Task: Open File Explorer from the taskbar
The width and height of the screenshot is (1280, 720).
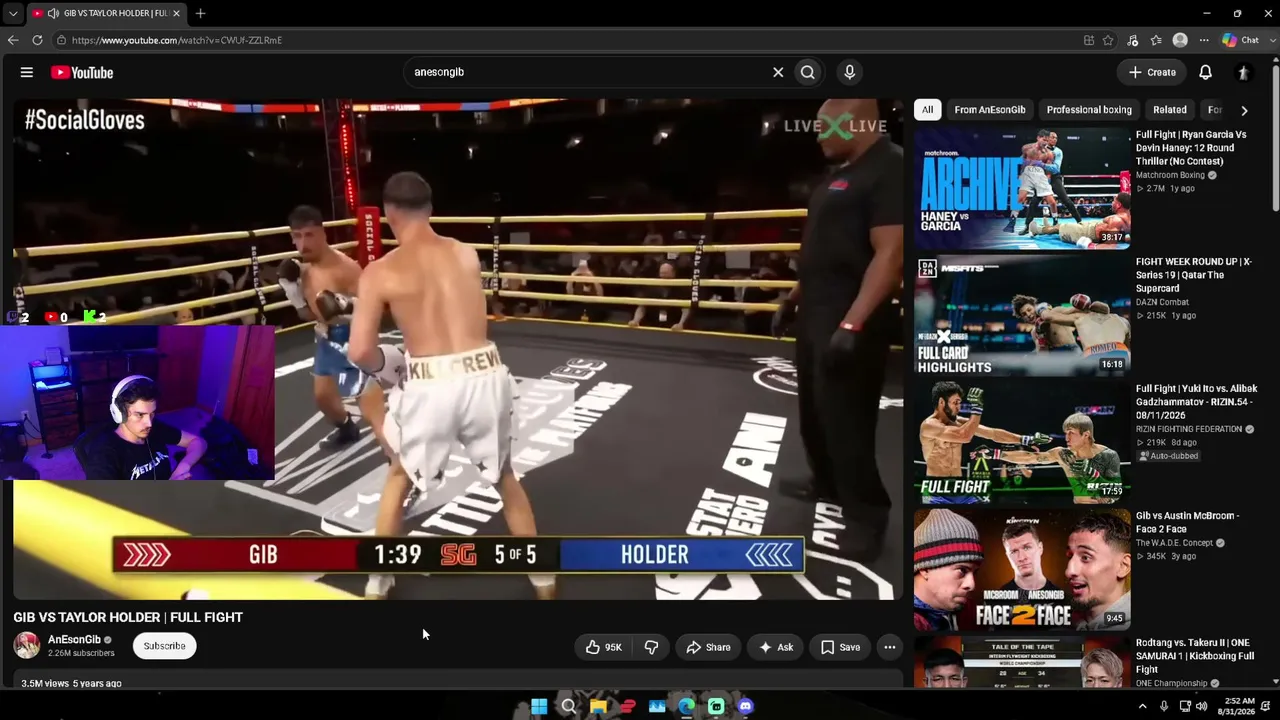Action: [598, 706]
